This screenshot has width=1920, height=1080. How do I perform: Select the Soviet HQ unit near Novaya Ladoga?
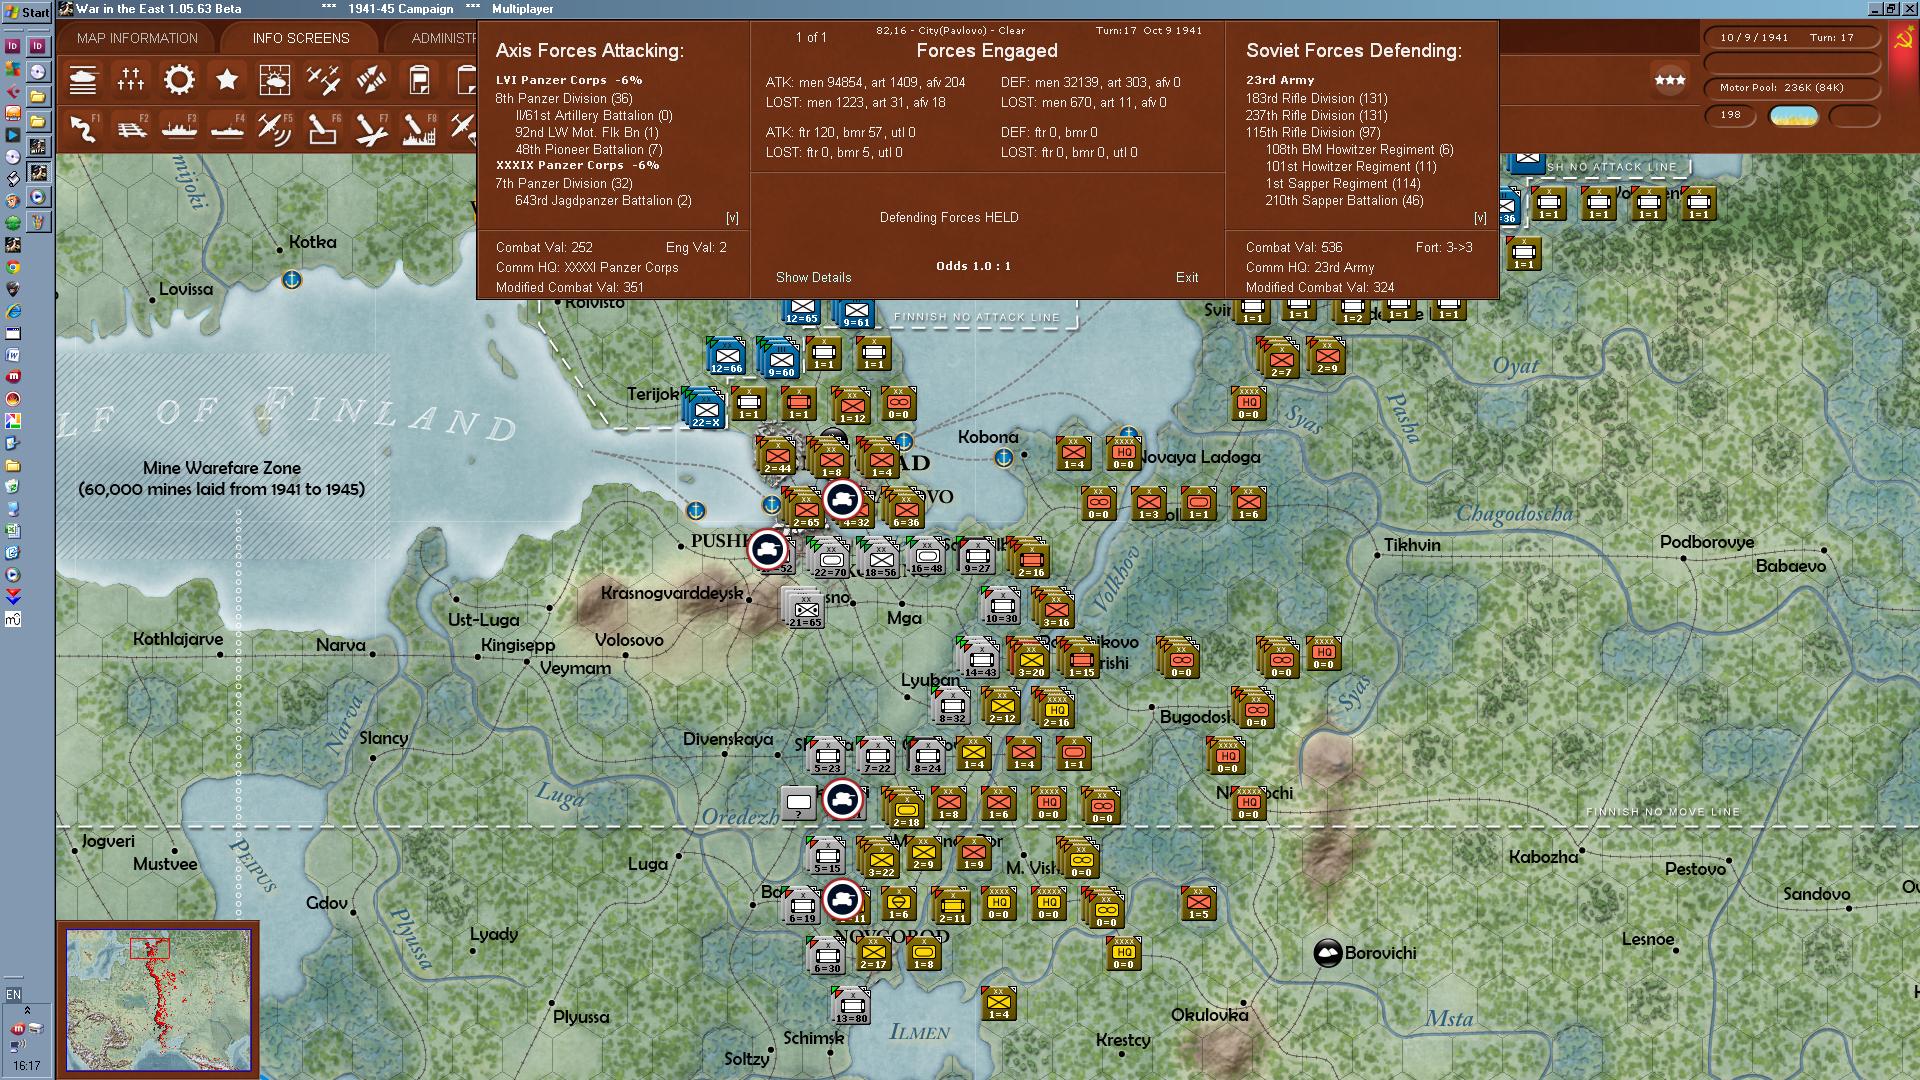[1123, 454]
